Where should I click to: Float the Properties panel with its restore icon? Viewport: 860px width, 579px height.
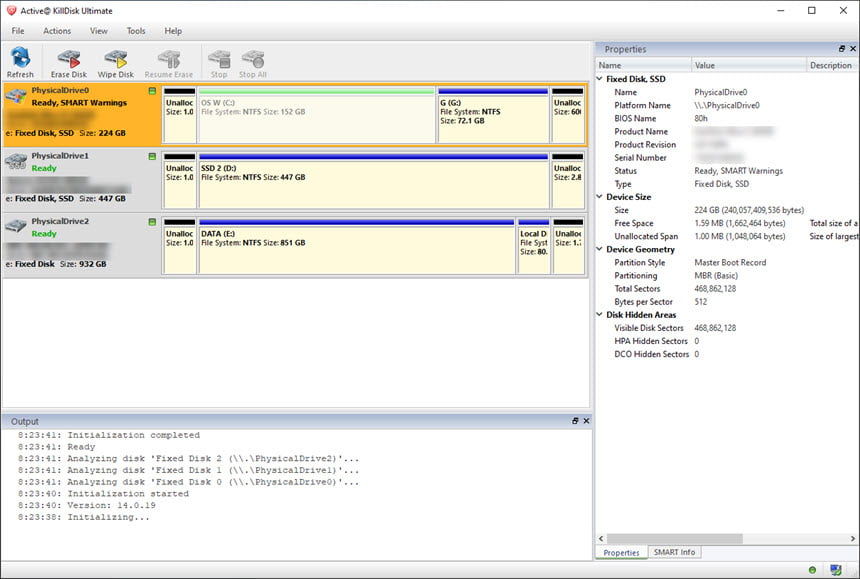point(842,49)
